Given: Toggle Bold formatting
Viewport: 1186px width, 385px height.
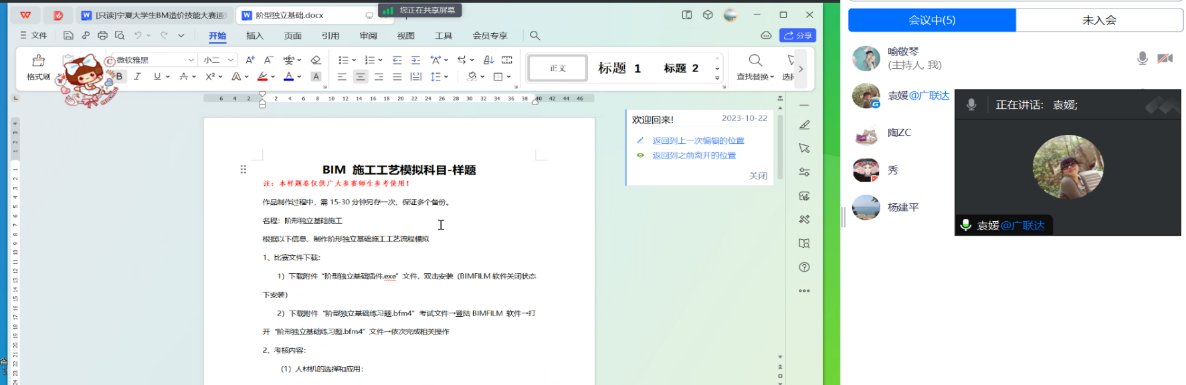Looking at the screenshot, I should (x=119, y=76).
